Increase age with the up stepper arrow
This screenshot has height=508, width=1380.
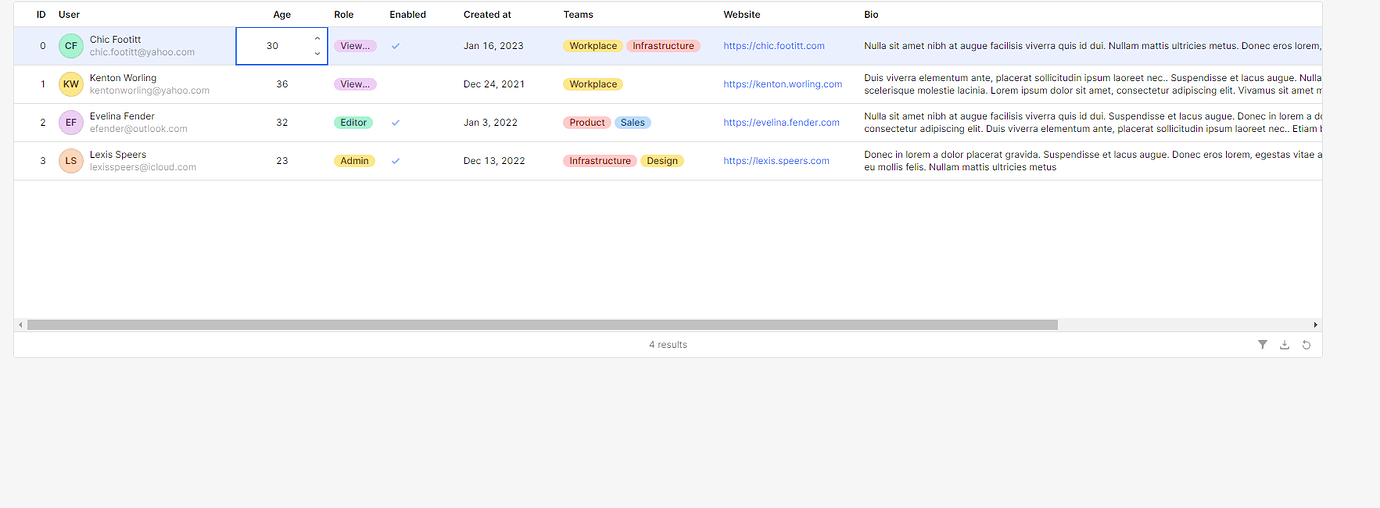[317, 39]
